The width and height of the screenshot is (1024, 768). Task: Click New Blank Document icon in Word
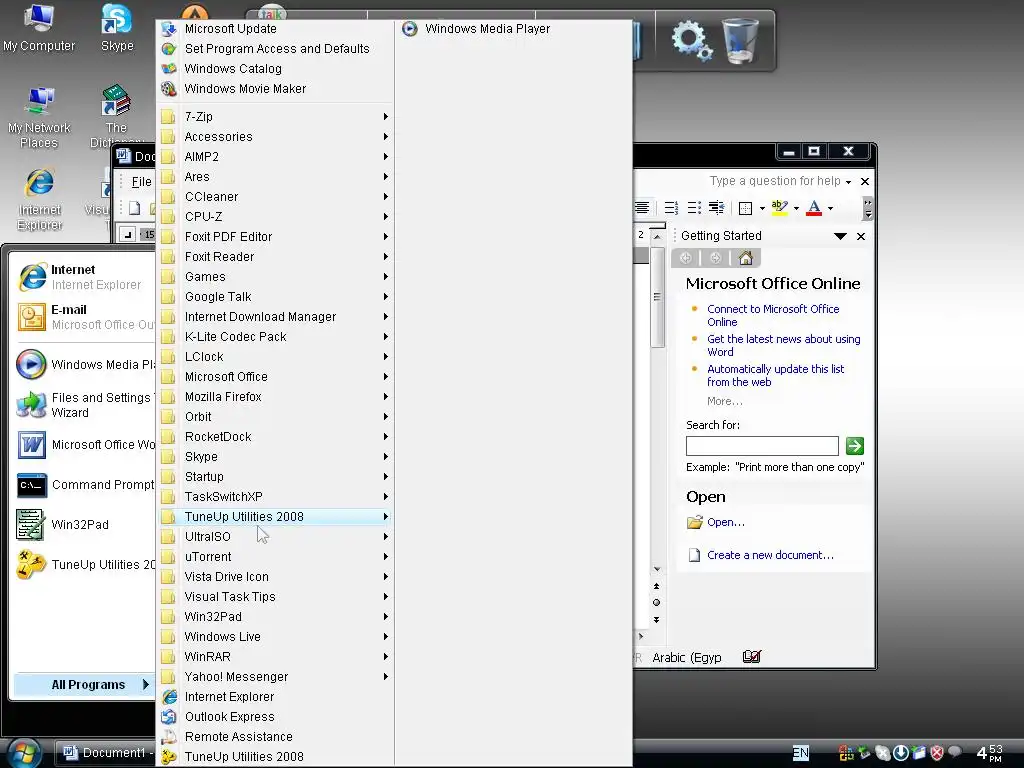[x=135, y=208]
